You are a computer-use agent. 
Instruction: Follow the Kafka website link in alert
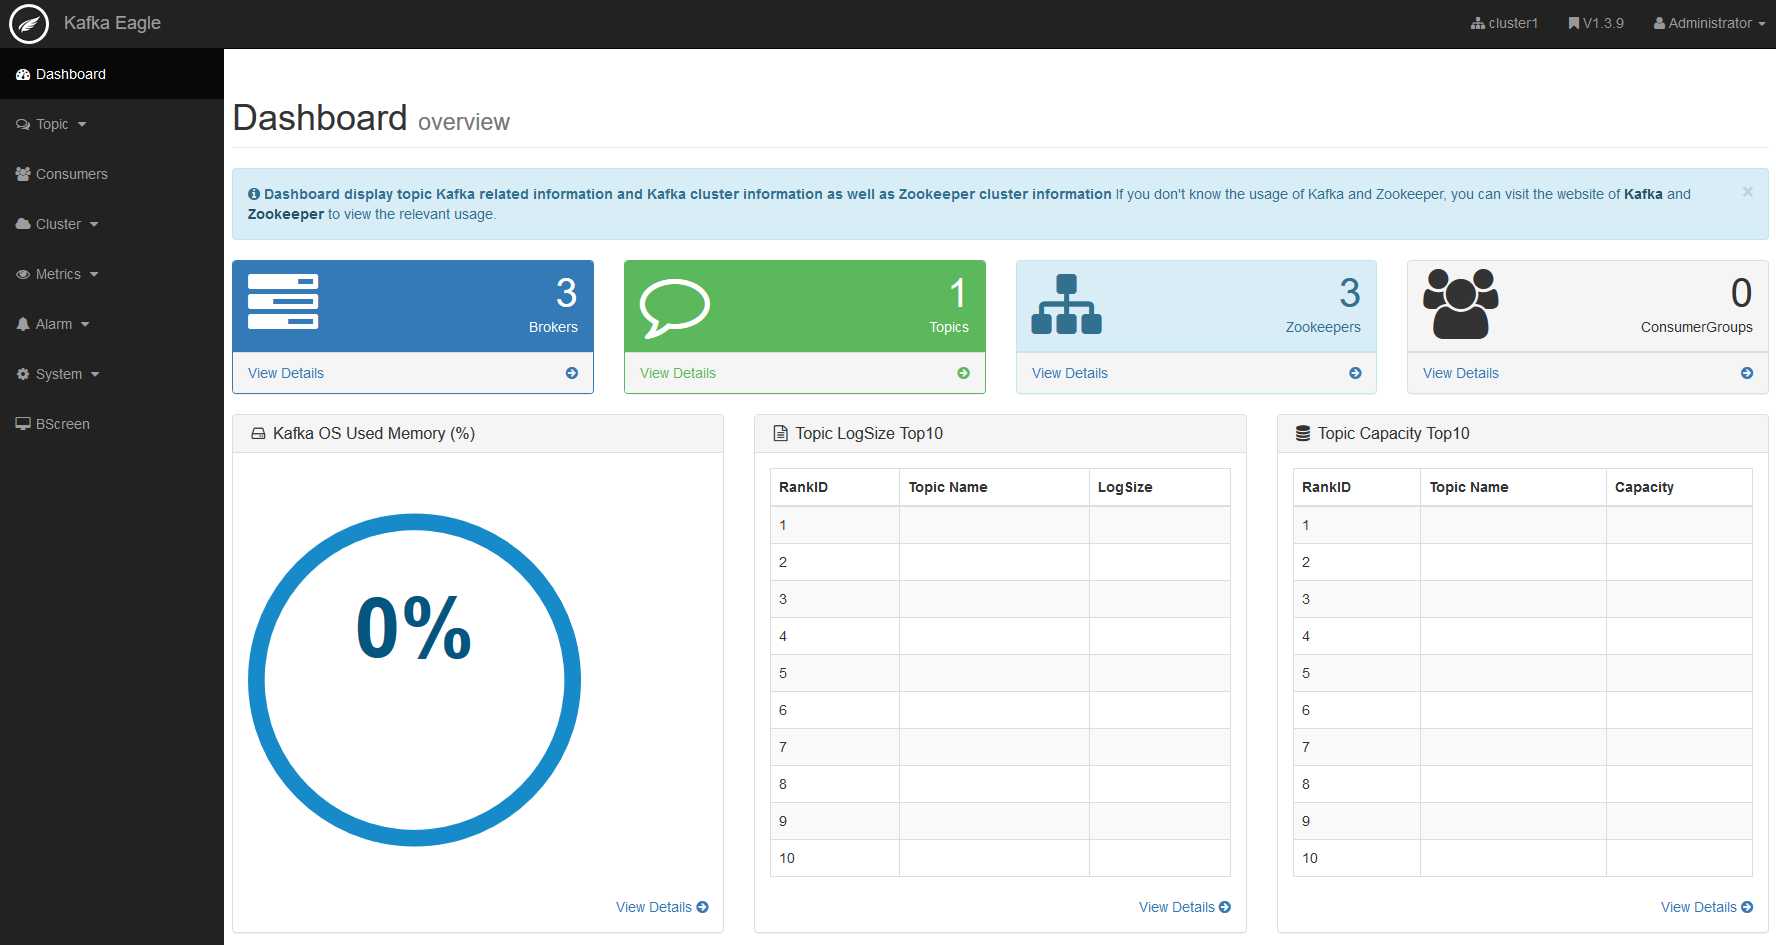pos(1643,194)
